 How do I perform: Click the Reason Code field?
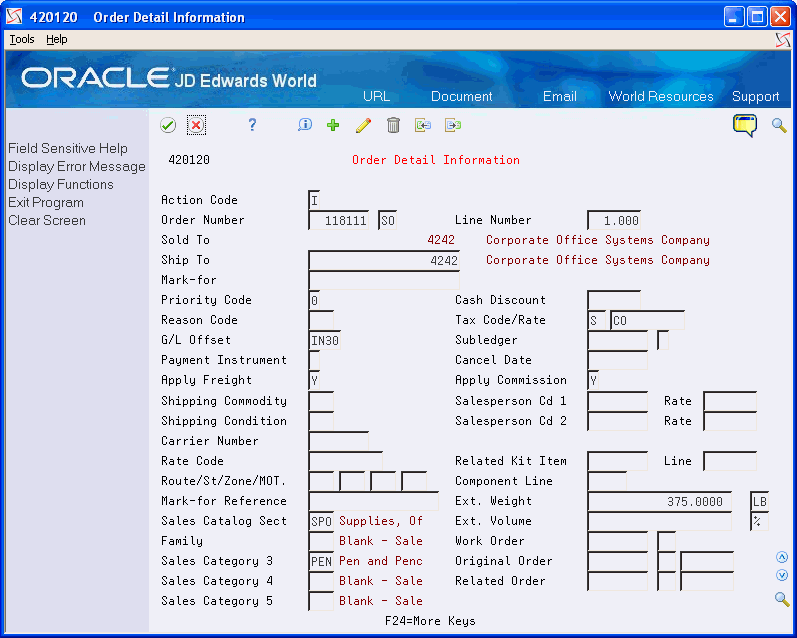[321, 320]
